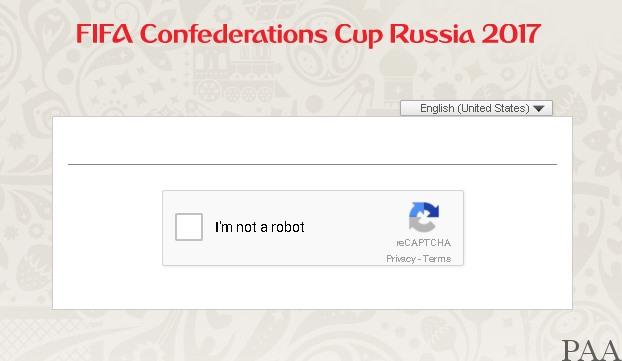Click the word FIFA in the red title
The height and width of the screenshot is (361, 622).
(x=104, y=33)
